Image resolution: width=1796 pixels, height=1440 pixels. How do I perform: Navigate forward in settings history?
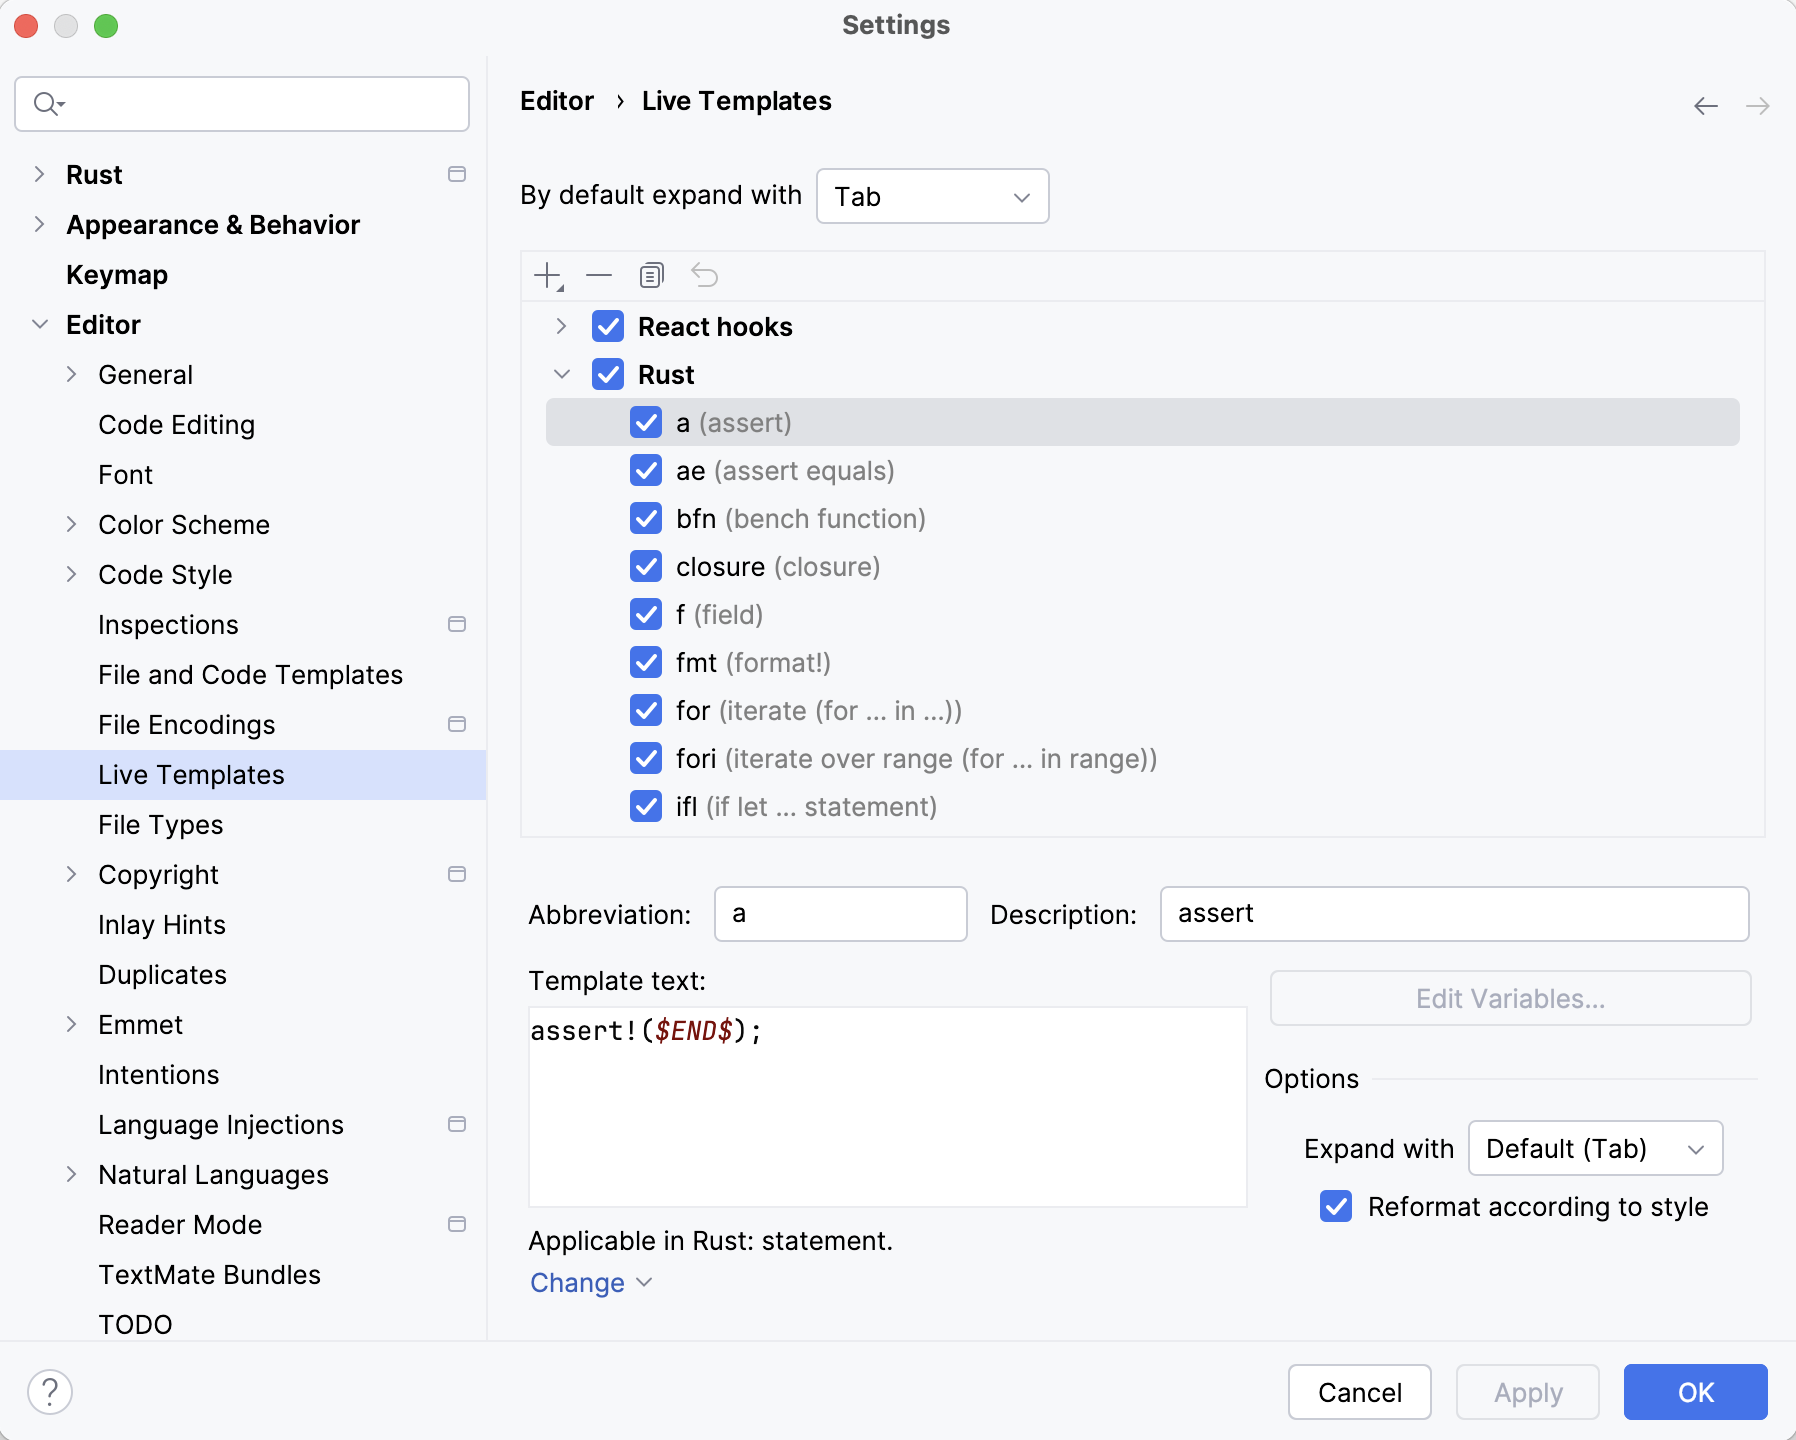click(x=1756, y=105)
